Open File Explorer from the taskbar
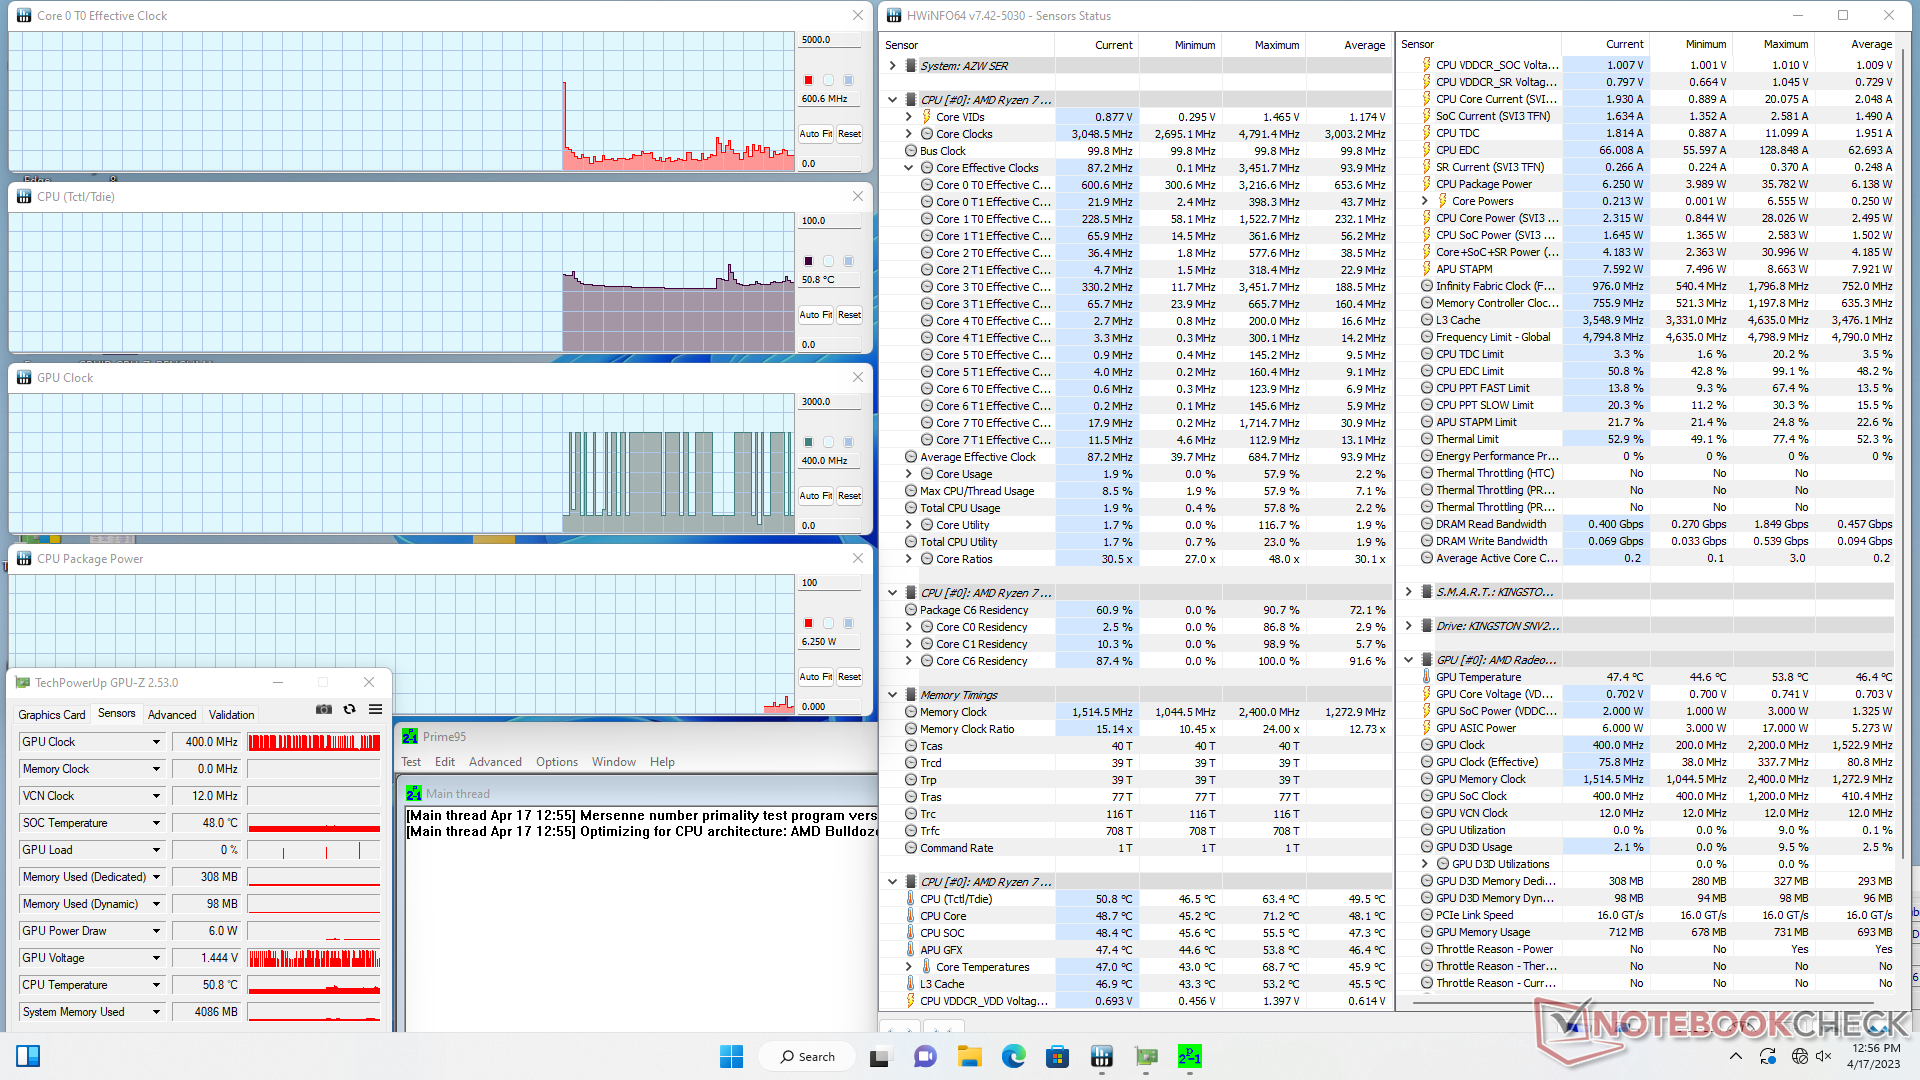Viewport: 1920px width, 1080px height. 968,1057
